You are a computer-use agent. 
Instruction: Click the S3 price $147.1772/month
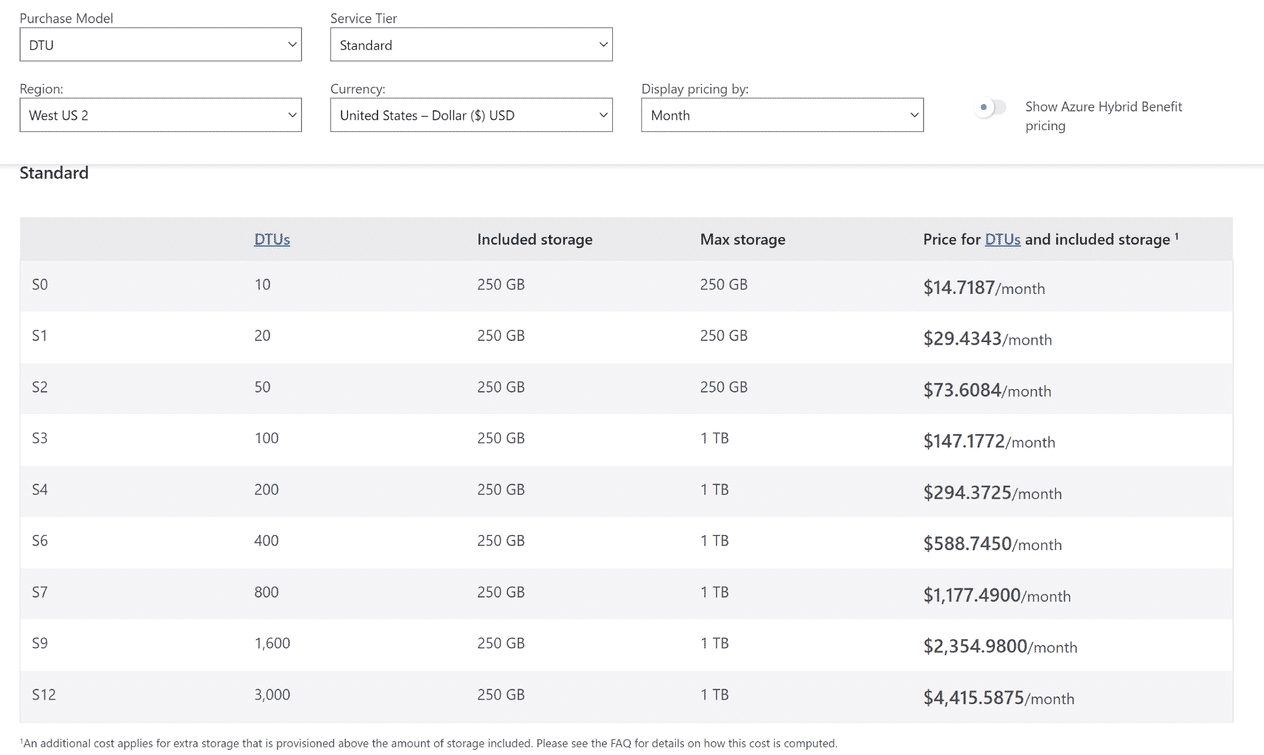988,441
